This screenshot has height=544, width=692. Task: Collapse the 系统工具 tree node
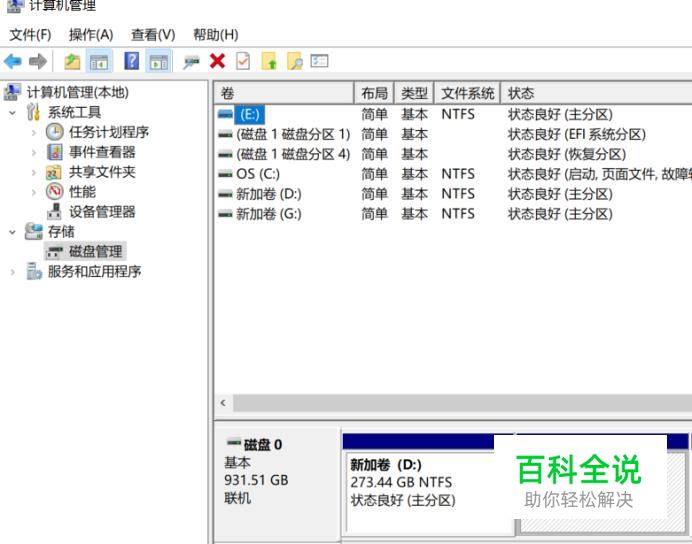click(x=12, y=113)
